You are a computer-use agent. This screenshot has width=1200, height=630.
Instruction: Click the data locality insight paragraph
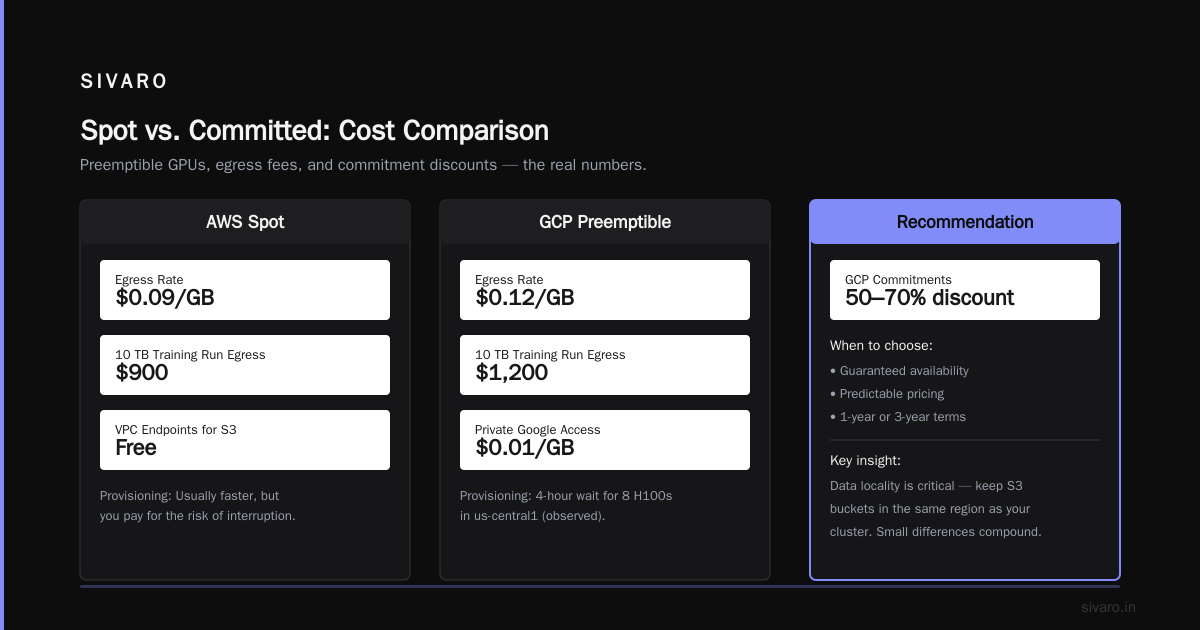[936, 509]
